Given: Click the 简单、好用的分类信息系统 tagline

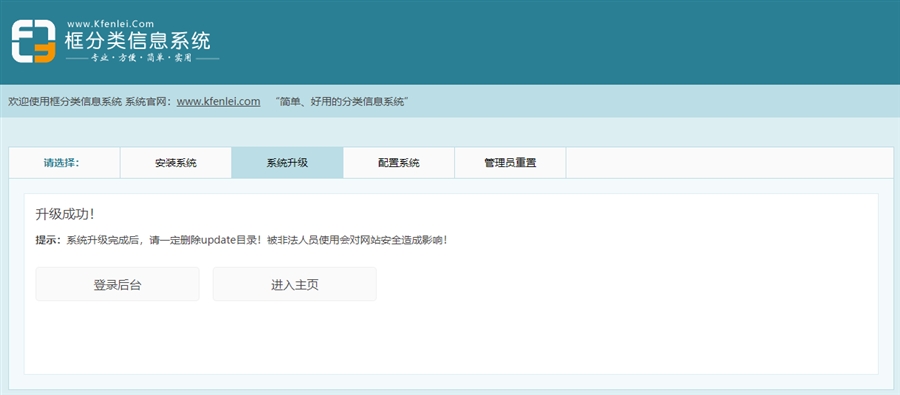Looking at the screenshot, I should click(341, 102).
